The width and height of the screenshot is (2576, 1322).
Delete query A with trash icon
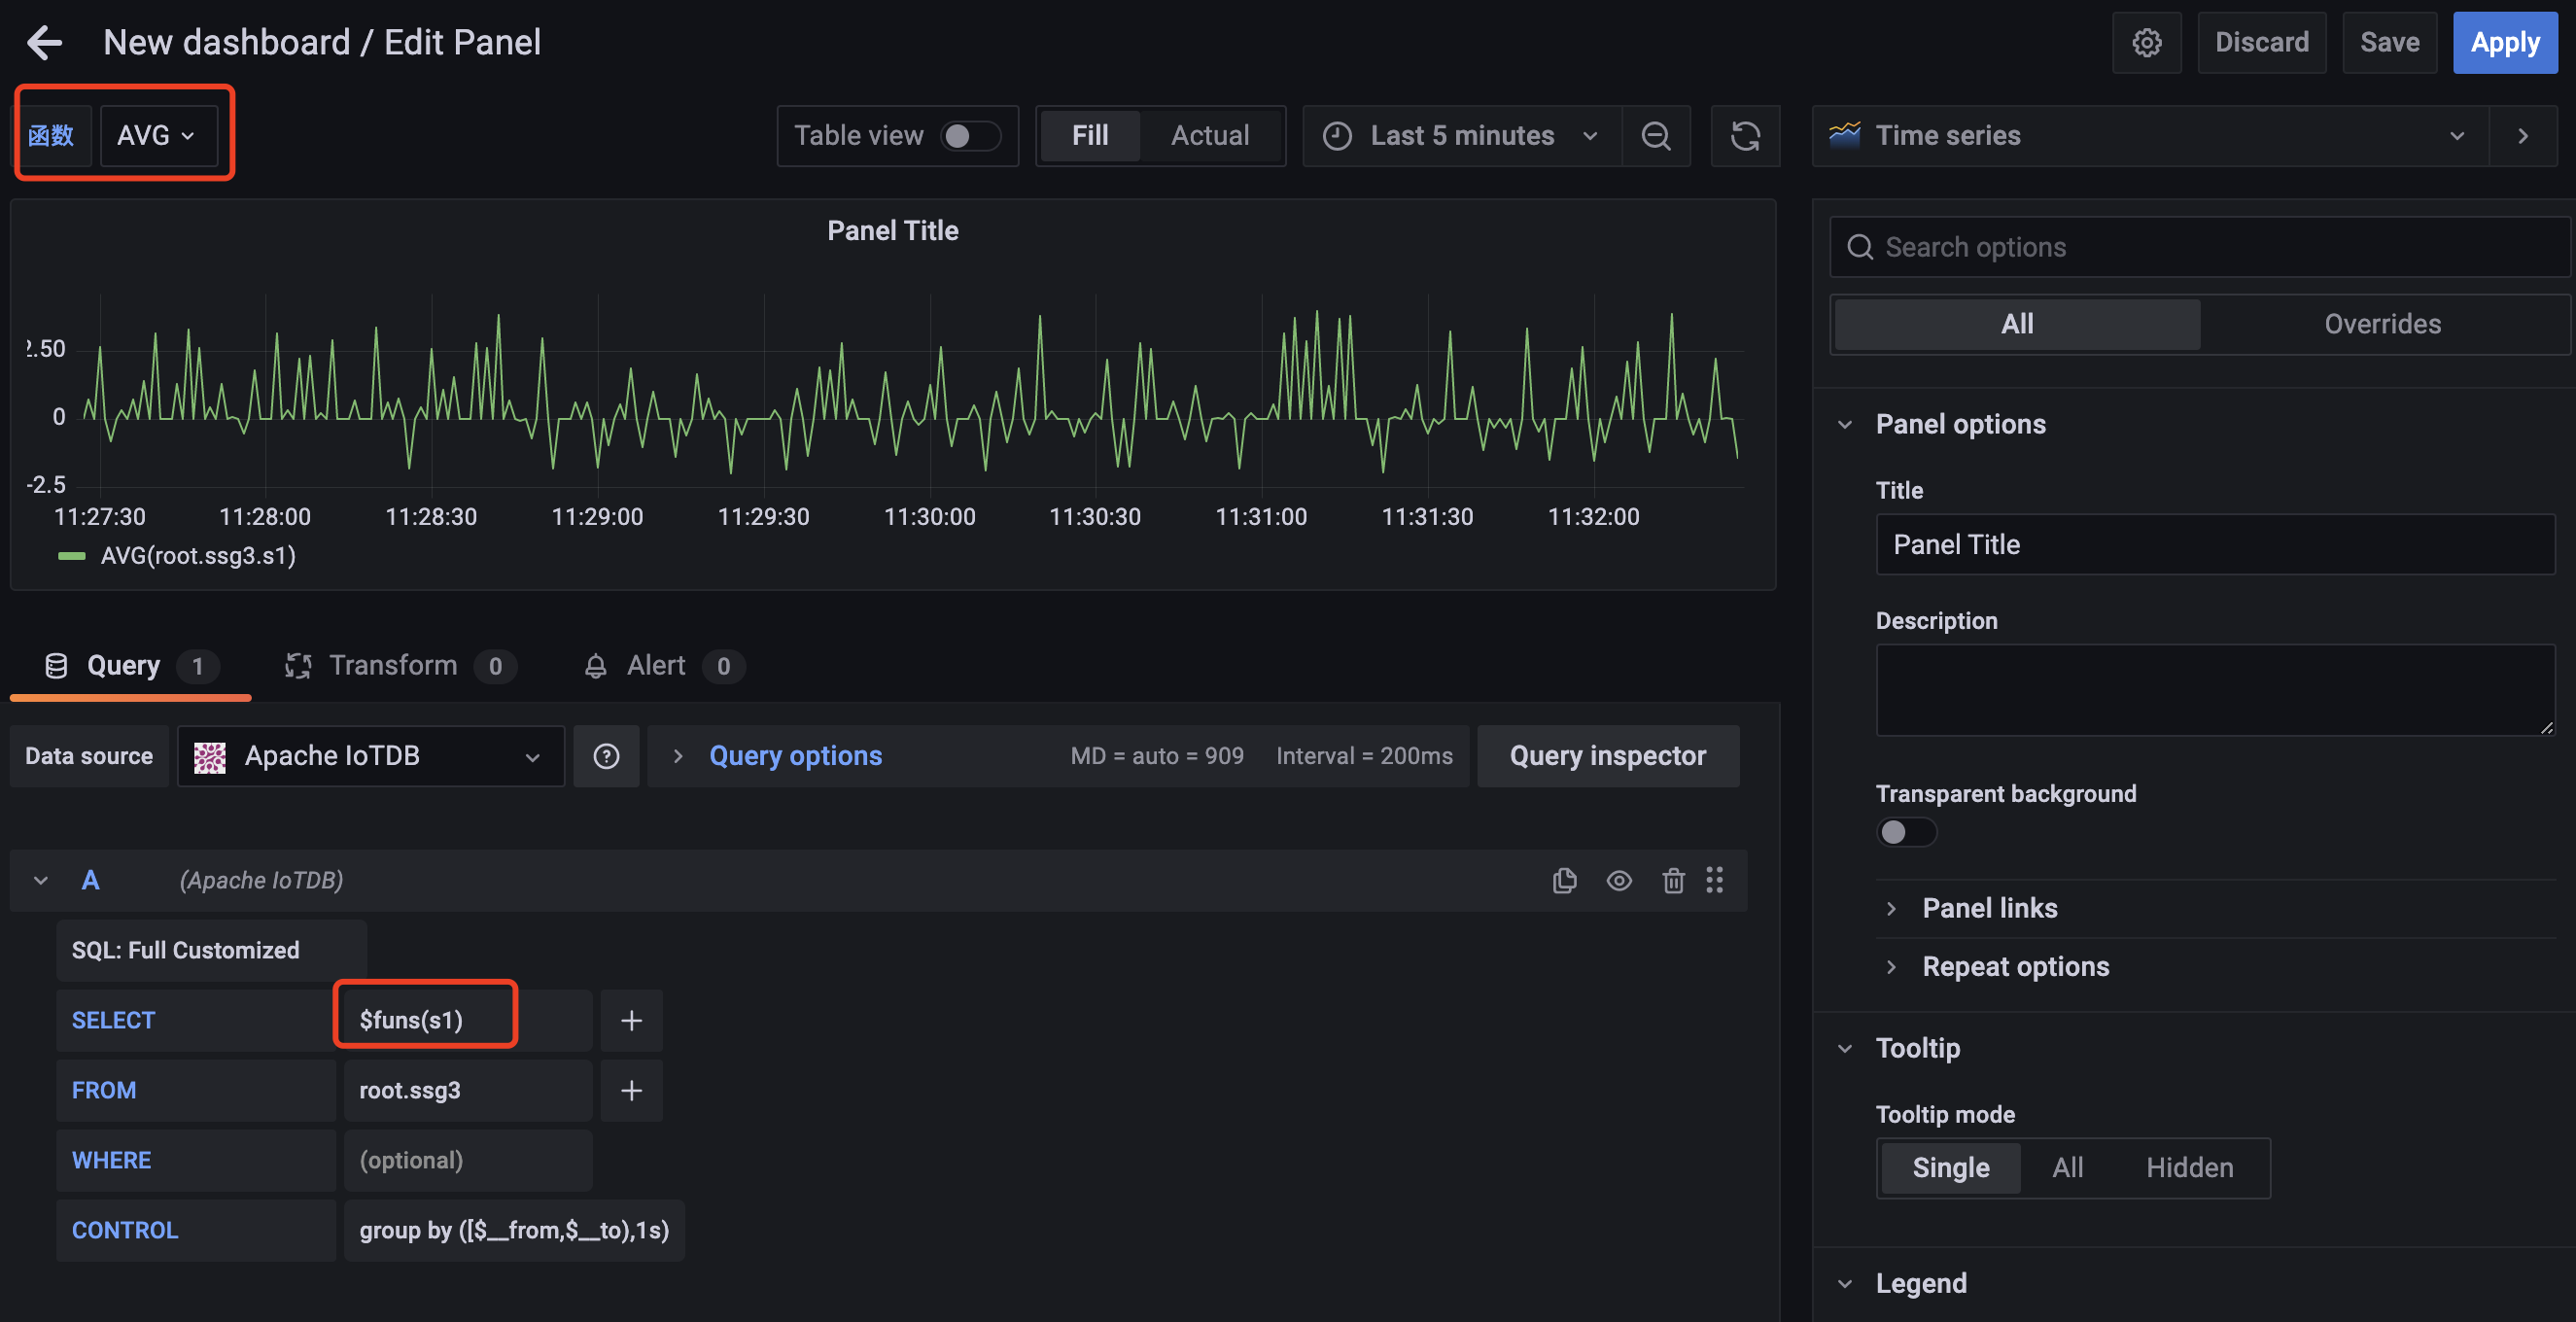[x=1673, y=880]
